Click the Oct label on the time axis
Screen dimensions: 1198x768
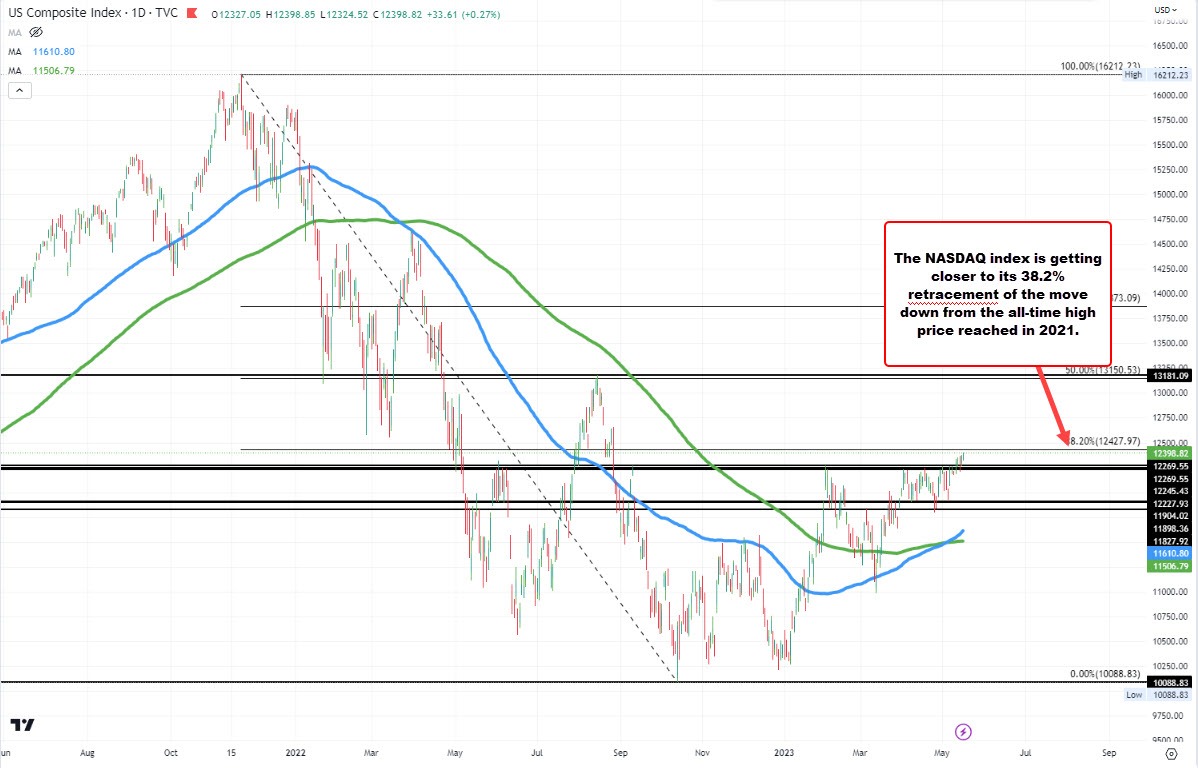[x=170, y=752]
